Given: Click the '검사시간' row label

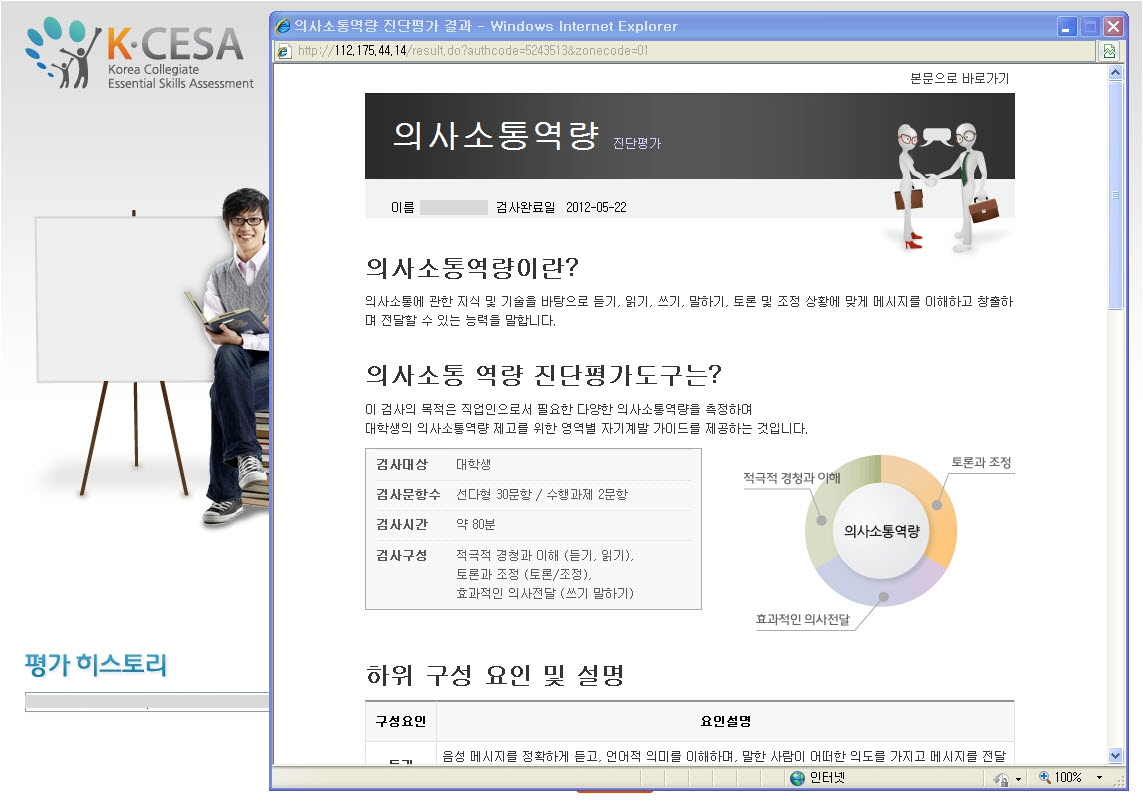Looking at the screenshot, I should tap(402, 525).
